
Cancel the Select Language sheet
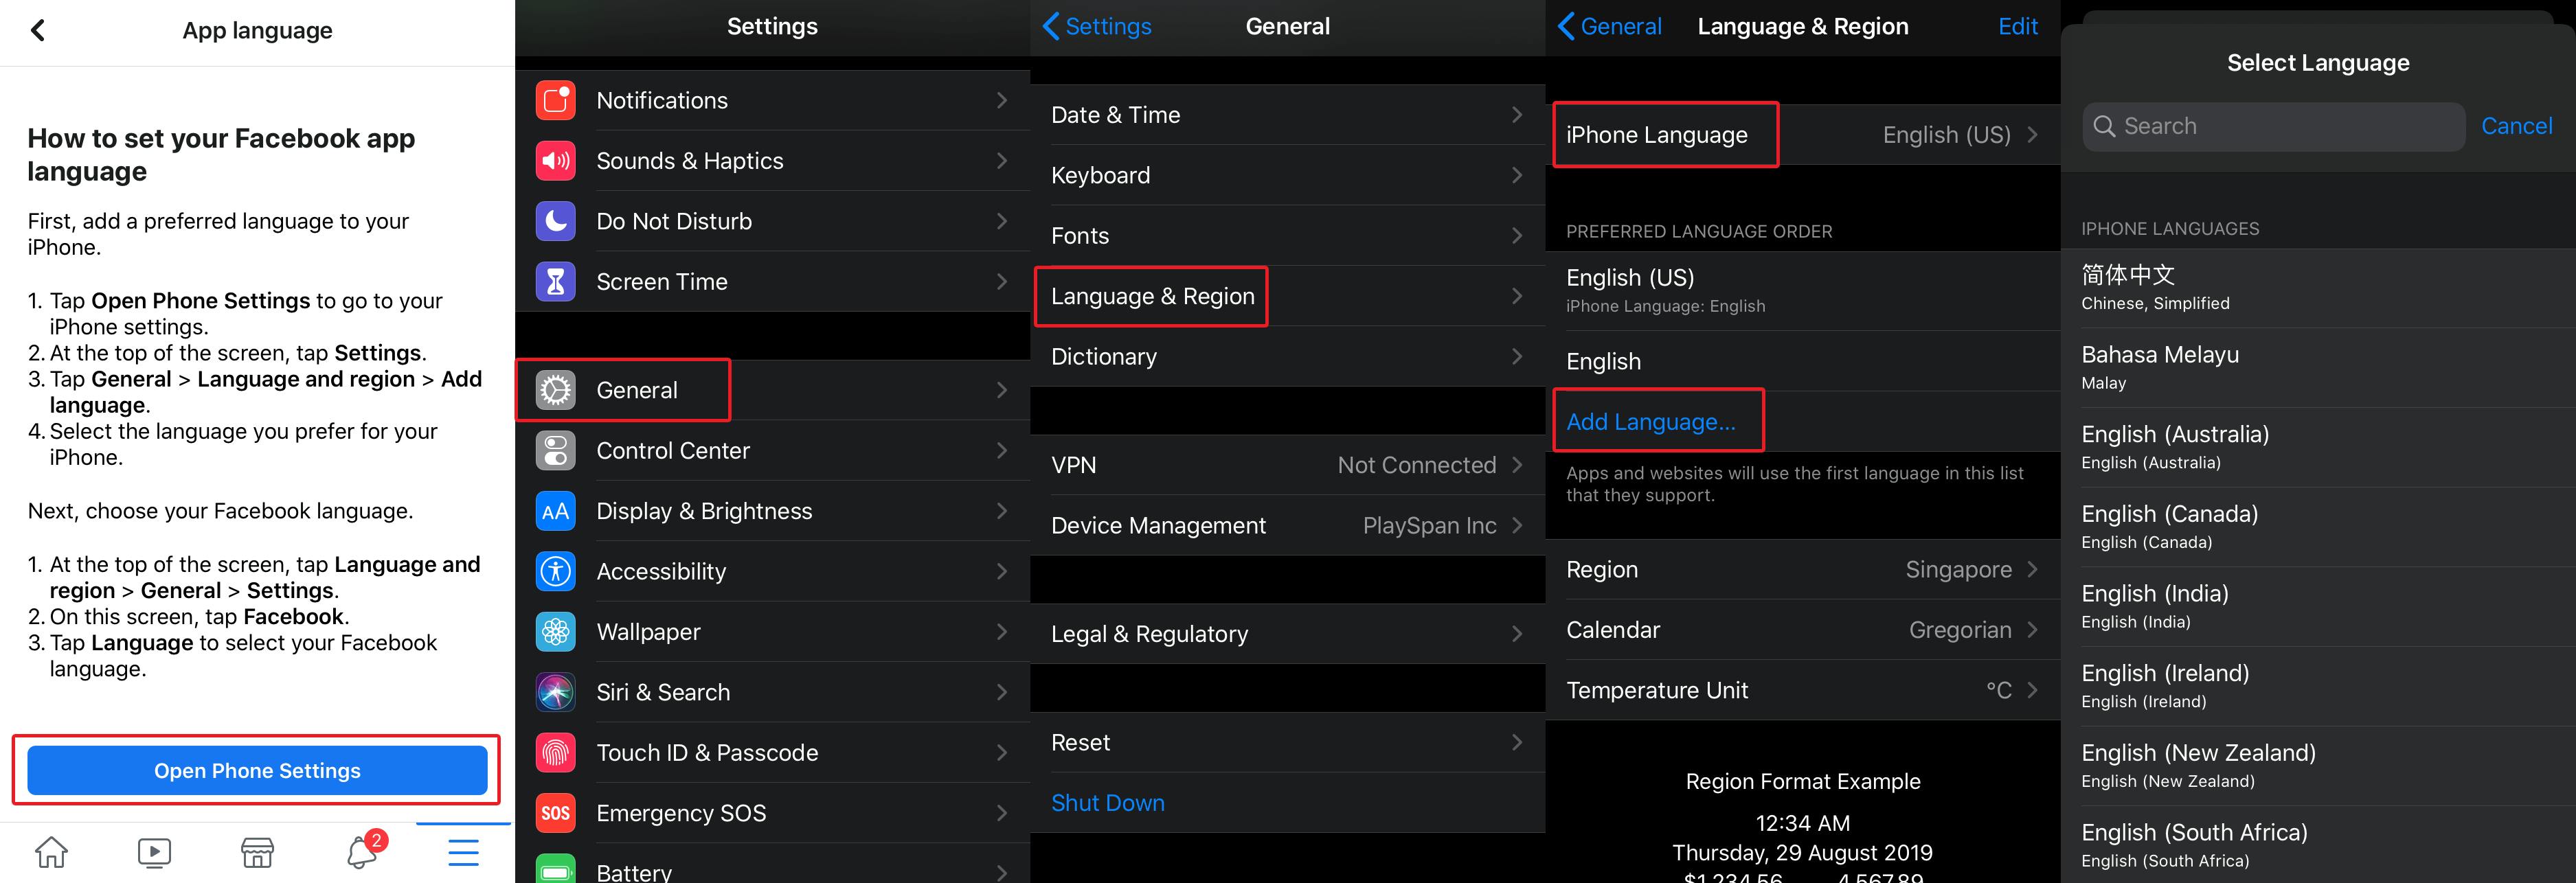(2516, 126)
